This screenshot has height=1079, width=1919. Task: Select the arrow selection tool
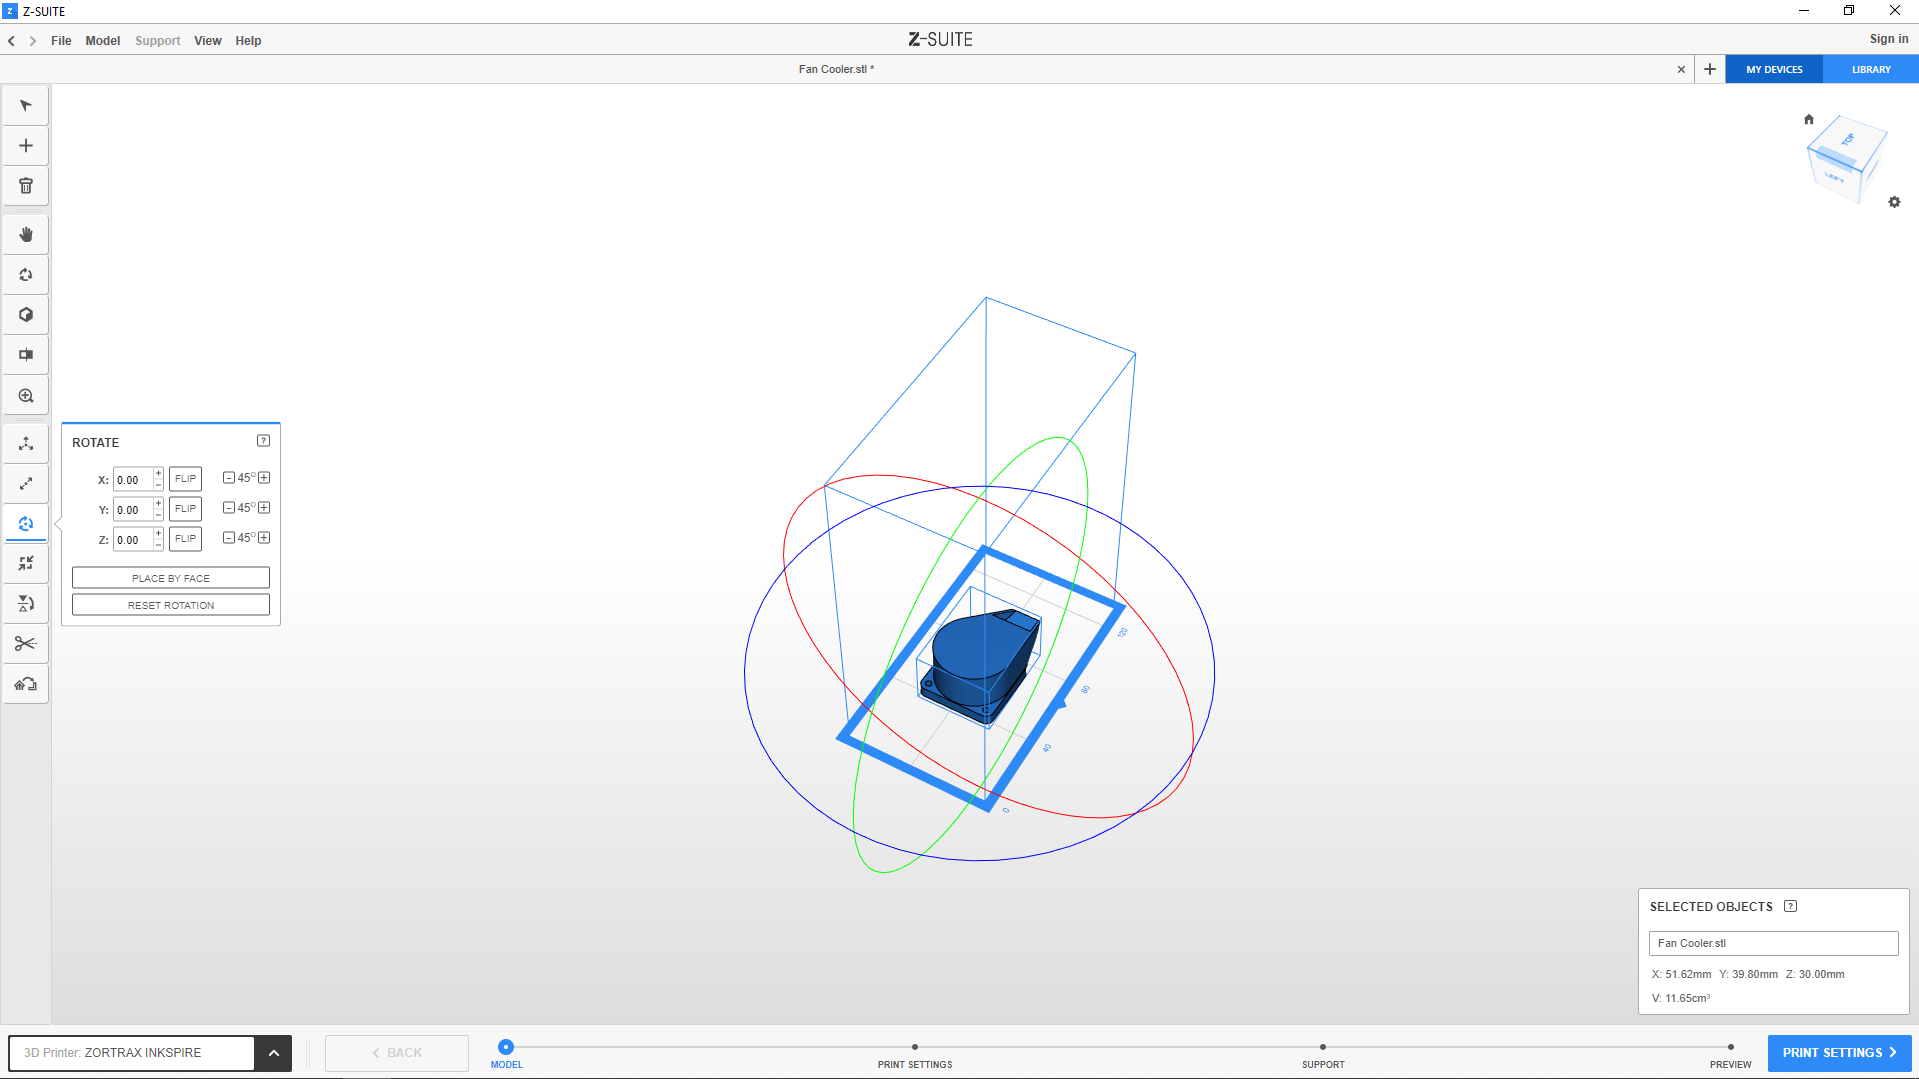pos(26,106)
